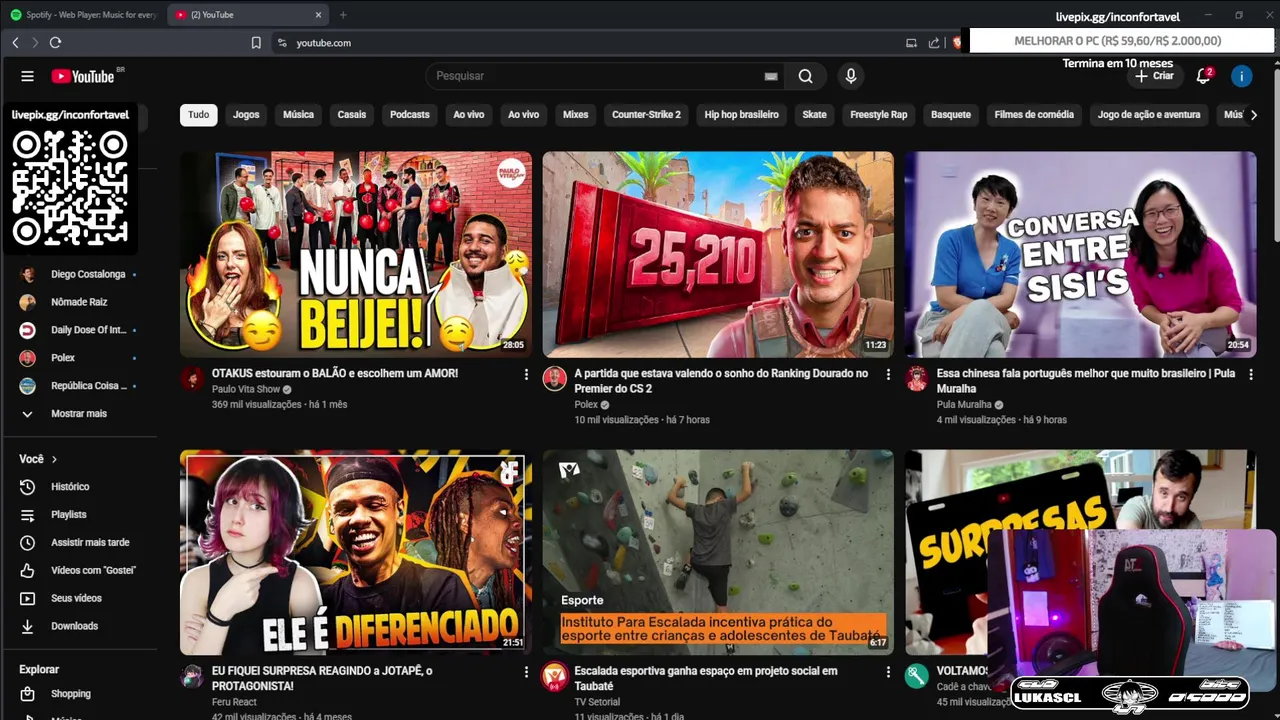Expand the Você section chevron
This screenshot has height=720, width=1280.
[x=54, y=459]
